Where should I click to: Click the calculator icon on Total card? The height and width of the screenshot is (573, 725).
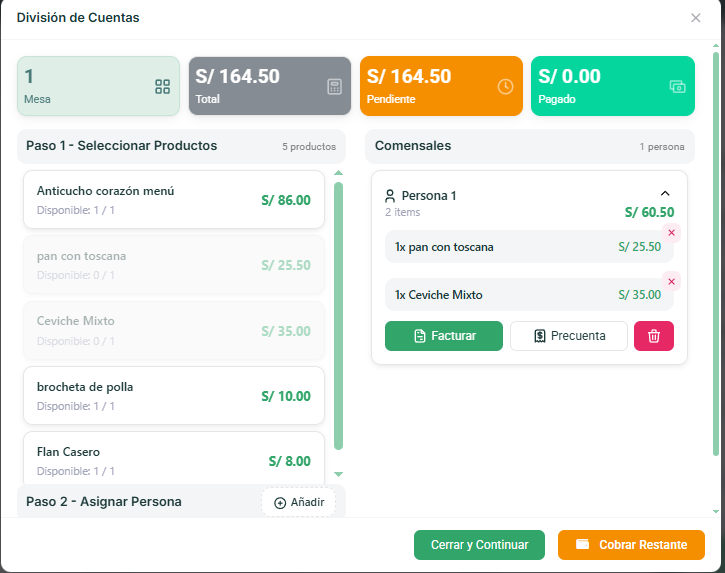coord(335,86)
